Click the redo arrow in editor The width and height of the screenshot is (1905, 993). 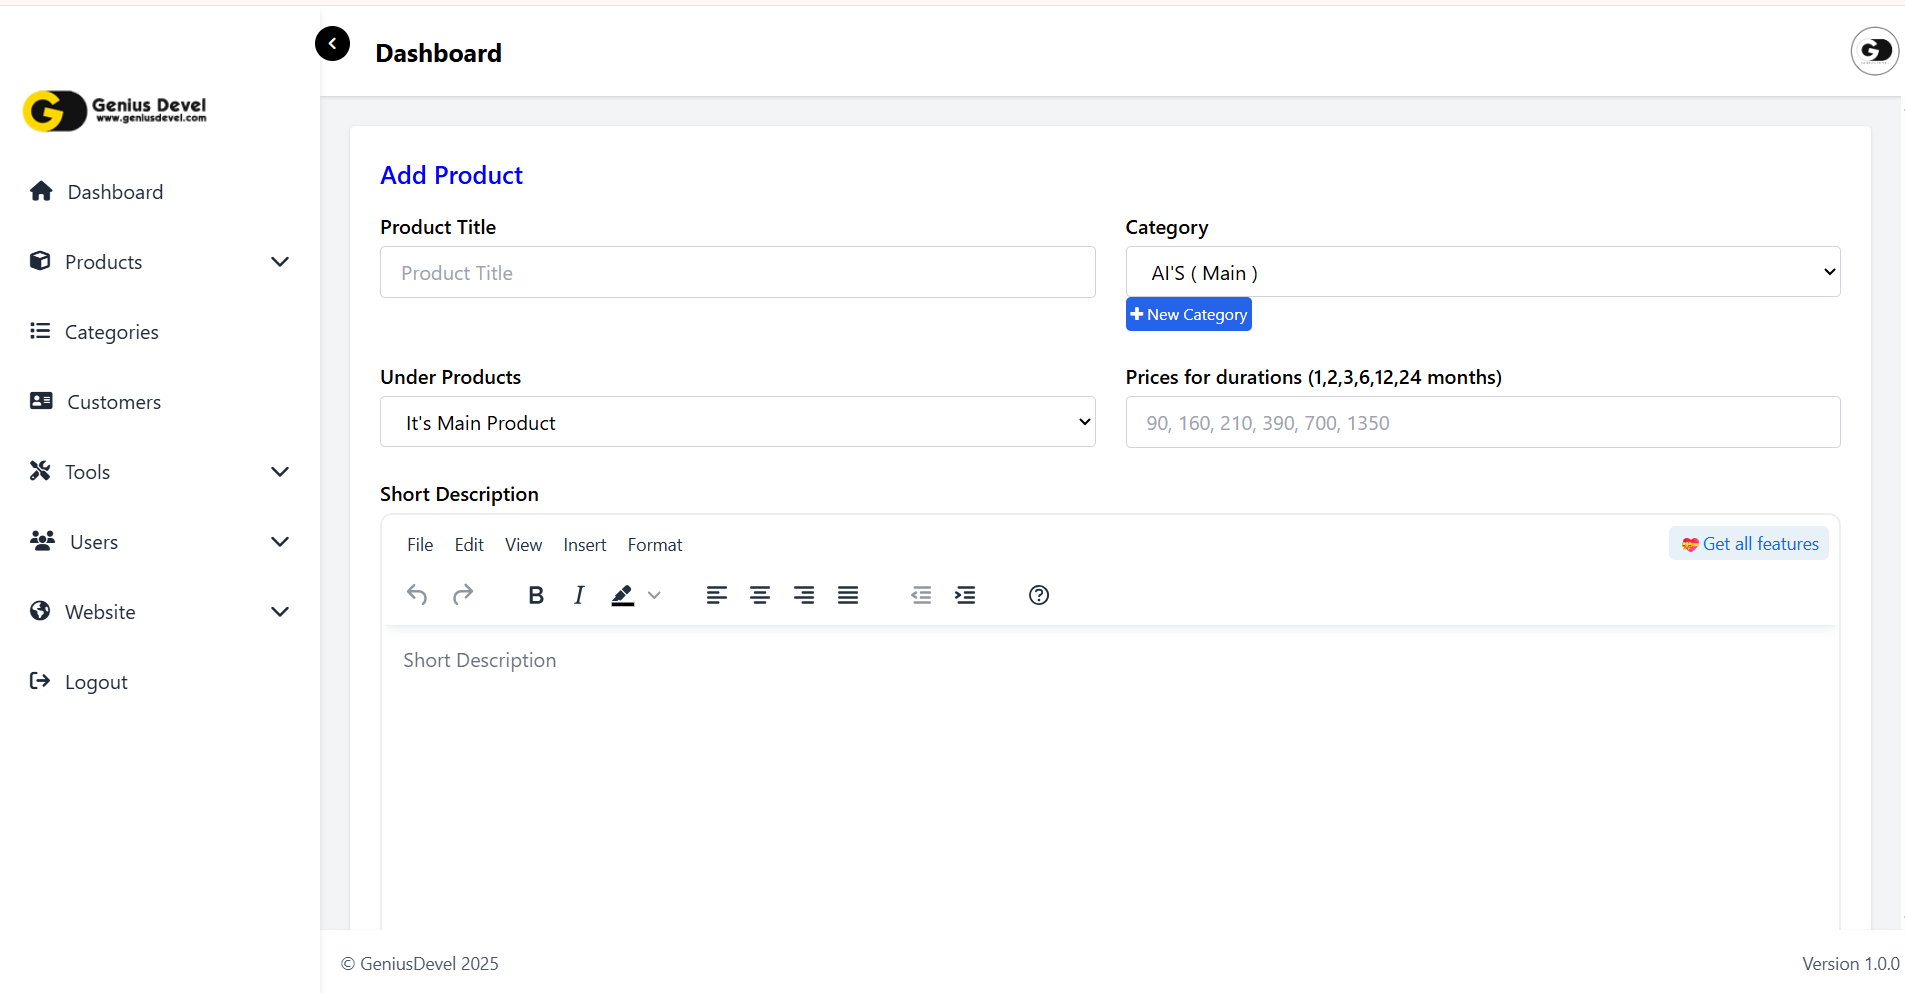tap(462, 595)
